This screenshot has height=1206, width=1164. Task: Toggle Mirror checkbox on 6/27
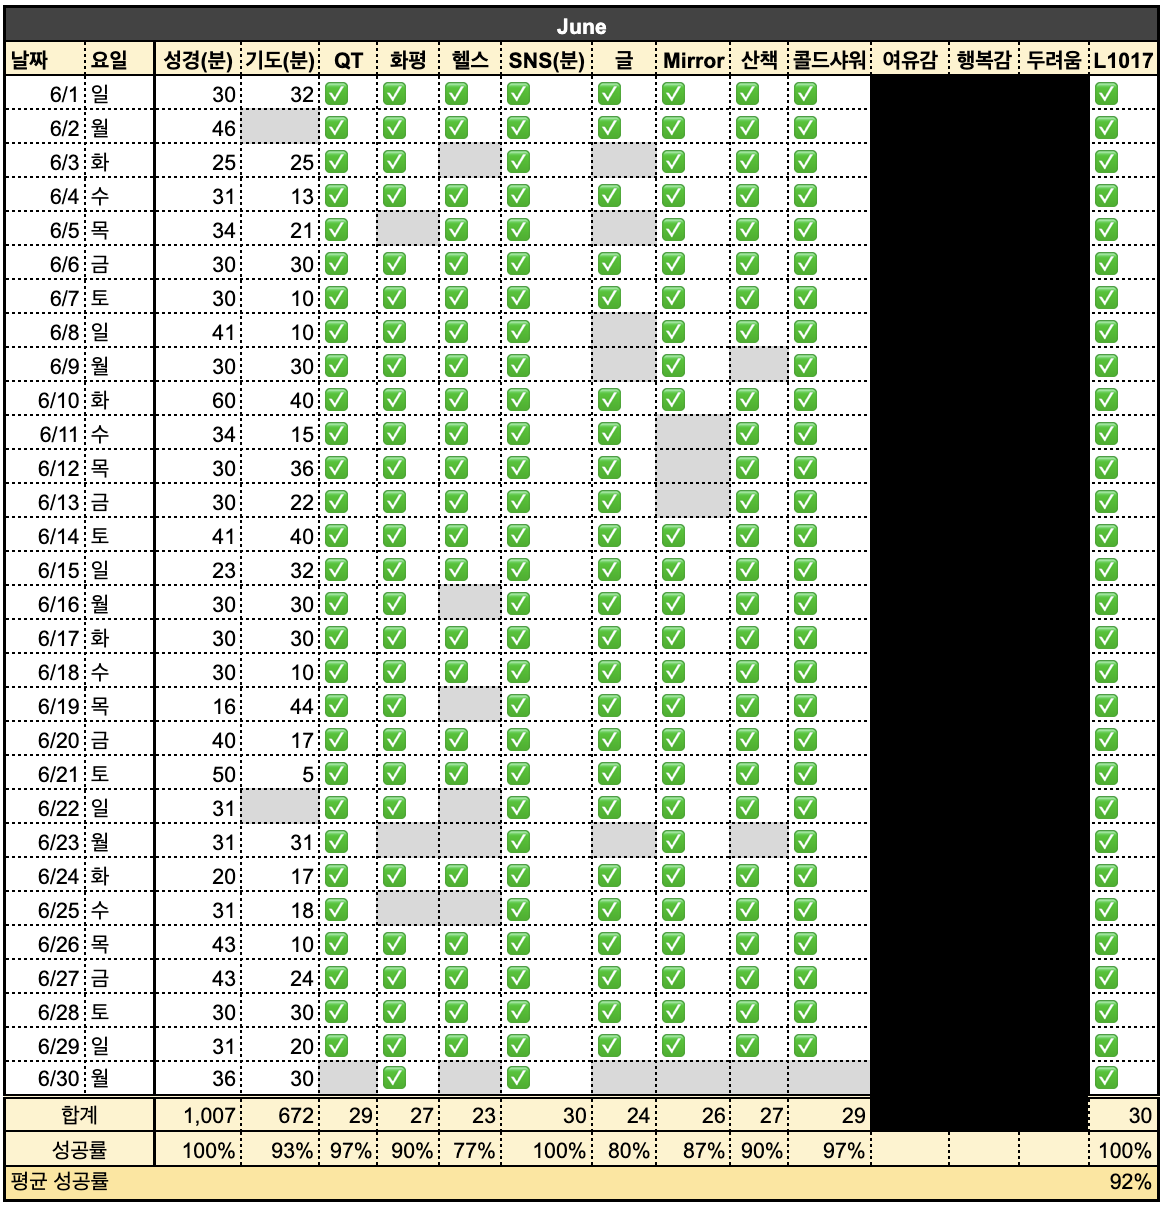point(673,978)
